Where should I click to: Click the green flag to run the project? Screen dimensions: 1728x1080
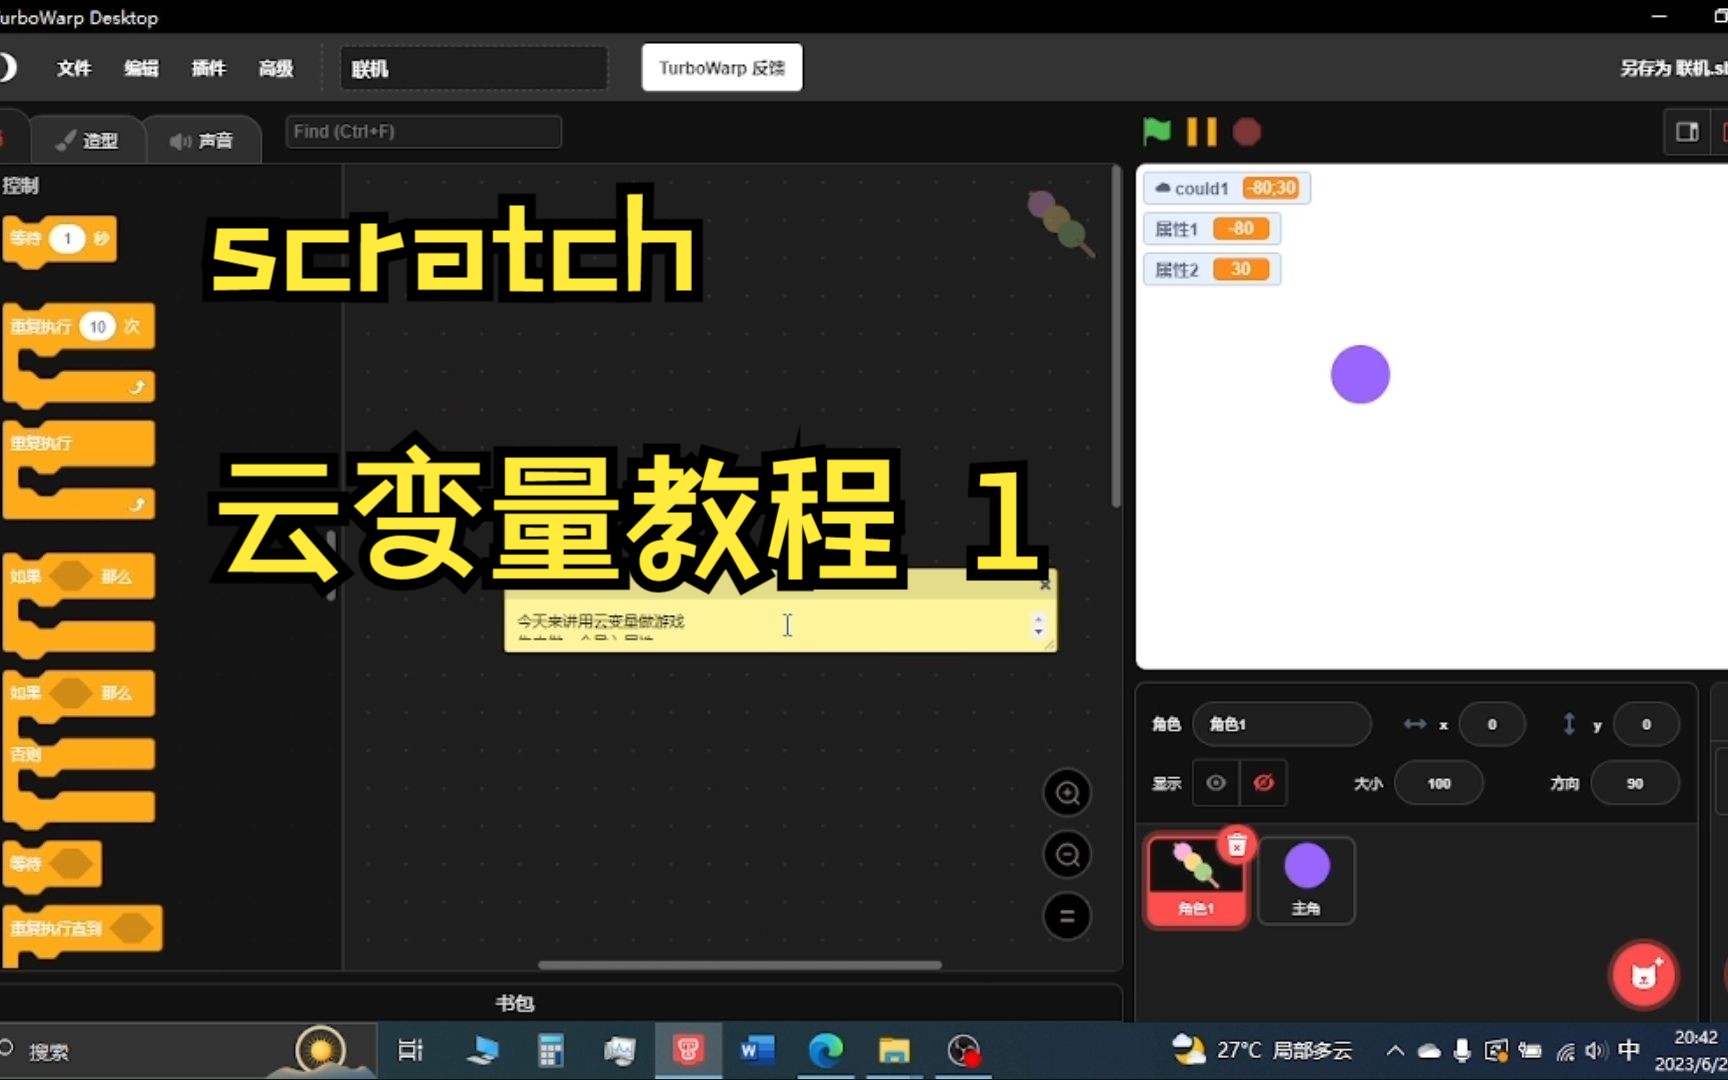click(x=1157, y=131)
